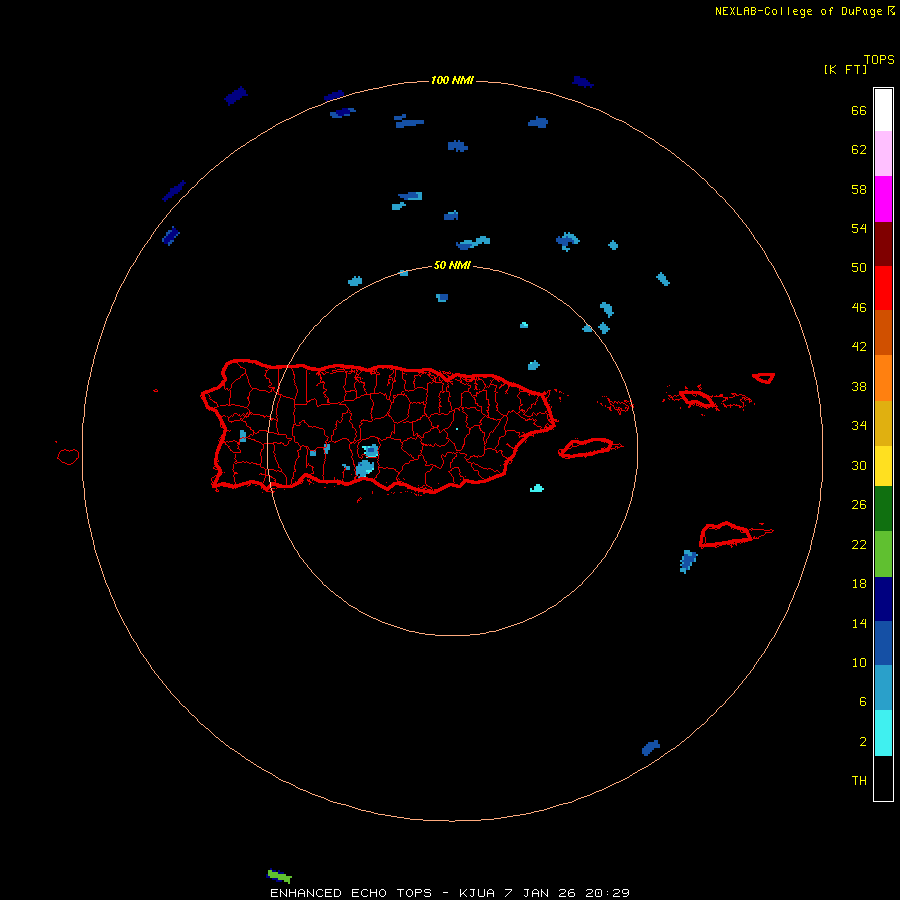Pick the light blue legend swatch

click(x=883, y=688)
